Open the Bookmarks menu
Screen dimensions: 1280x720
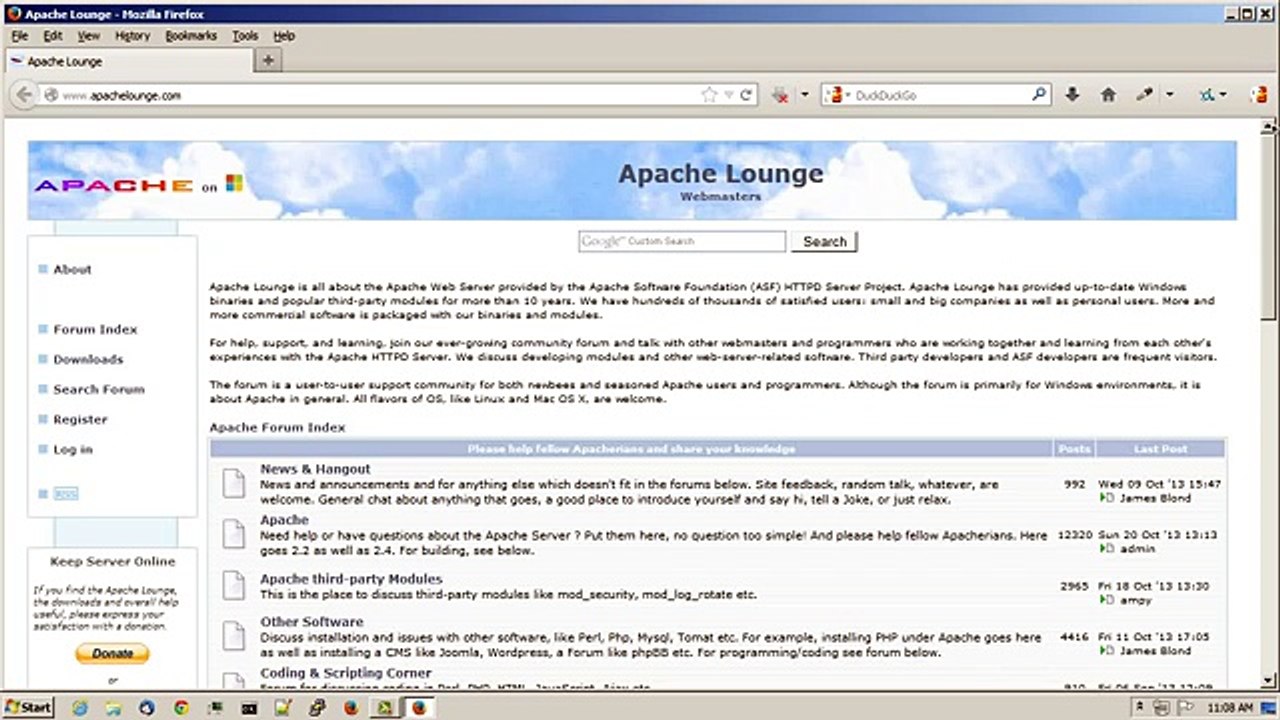tap(191, 35)
